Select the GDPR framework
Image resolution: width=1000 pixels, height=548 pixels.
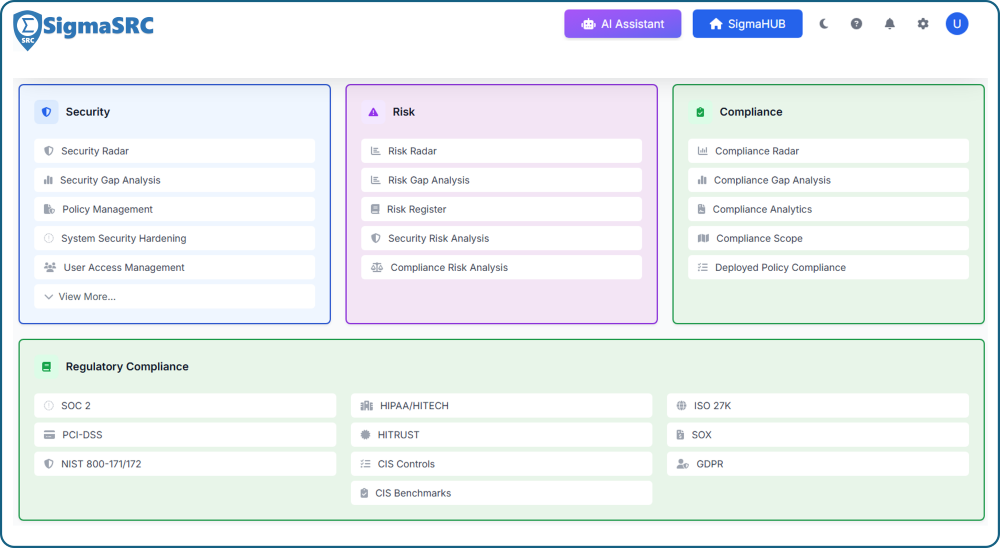coord(818,464)
